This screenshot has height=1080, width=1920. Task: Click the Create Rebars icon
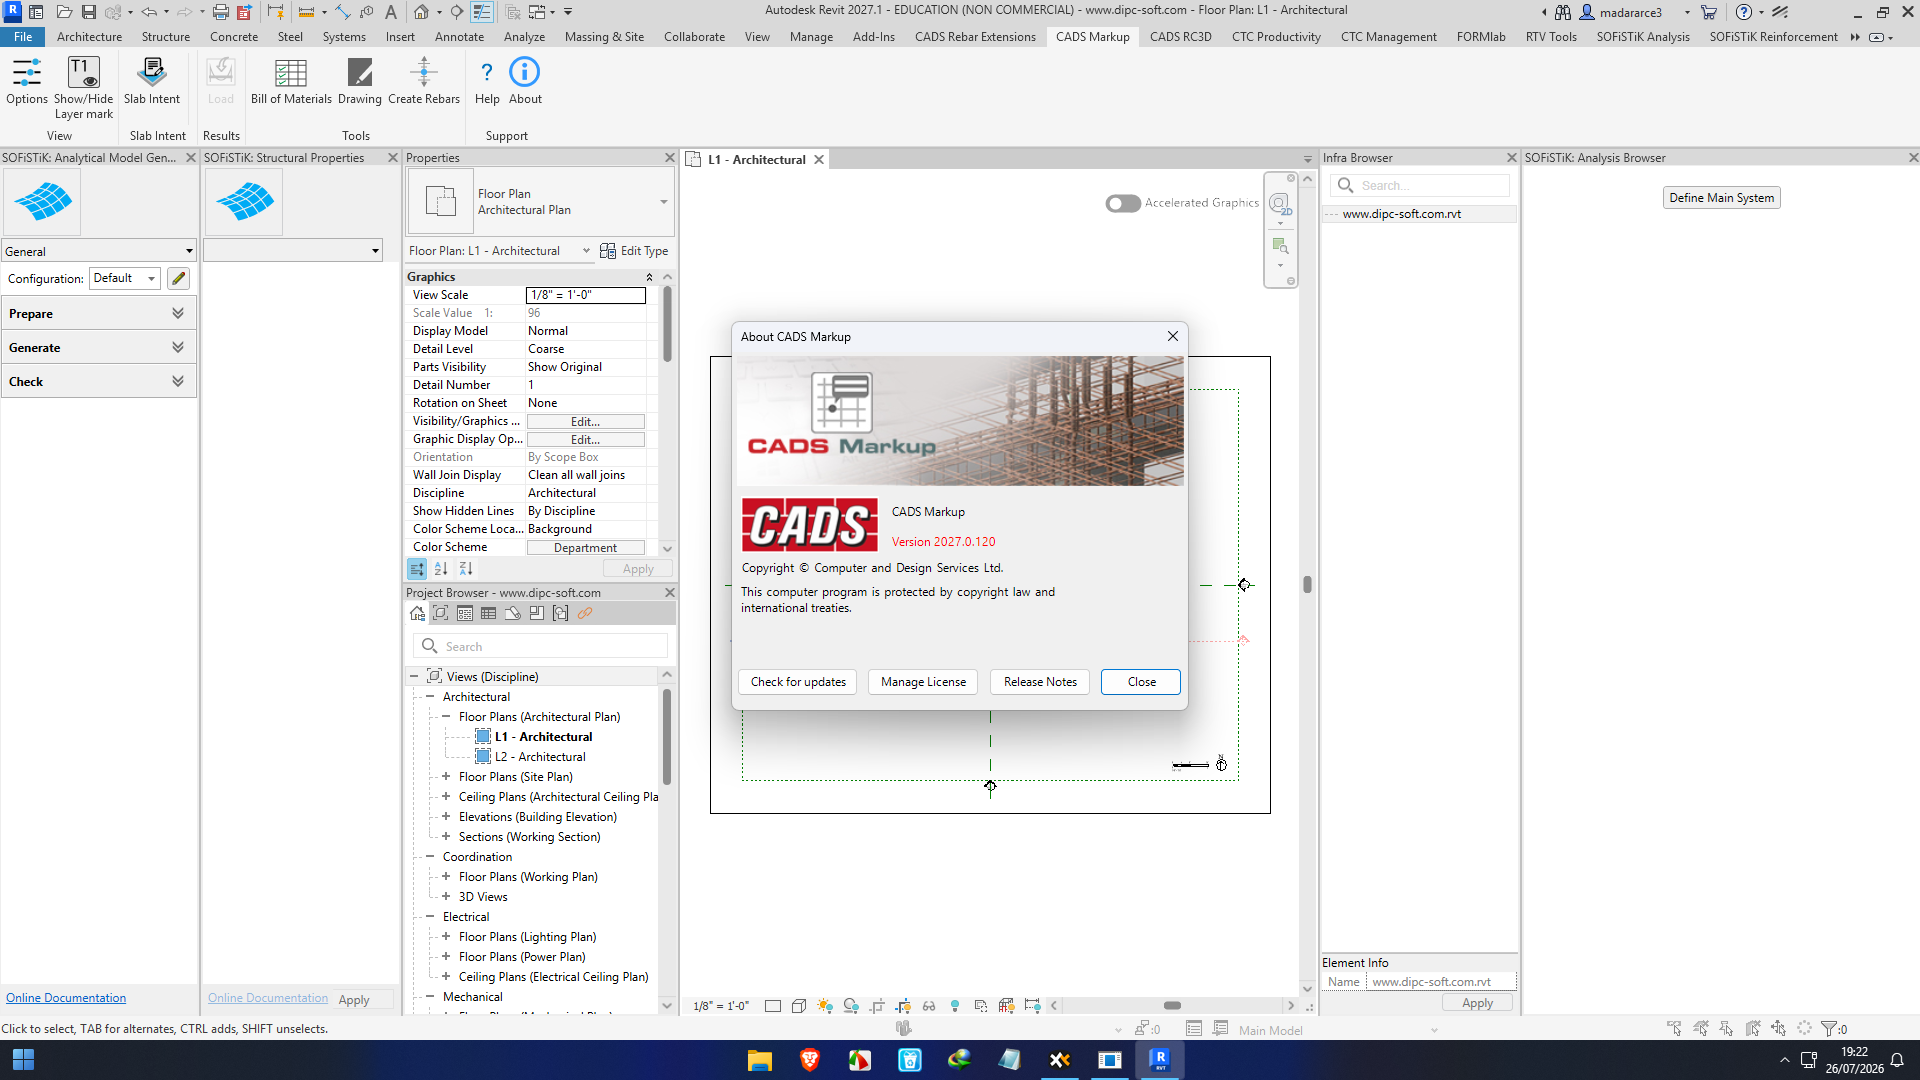(424, 80)
